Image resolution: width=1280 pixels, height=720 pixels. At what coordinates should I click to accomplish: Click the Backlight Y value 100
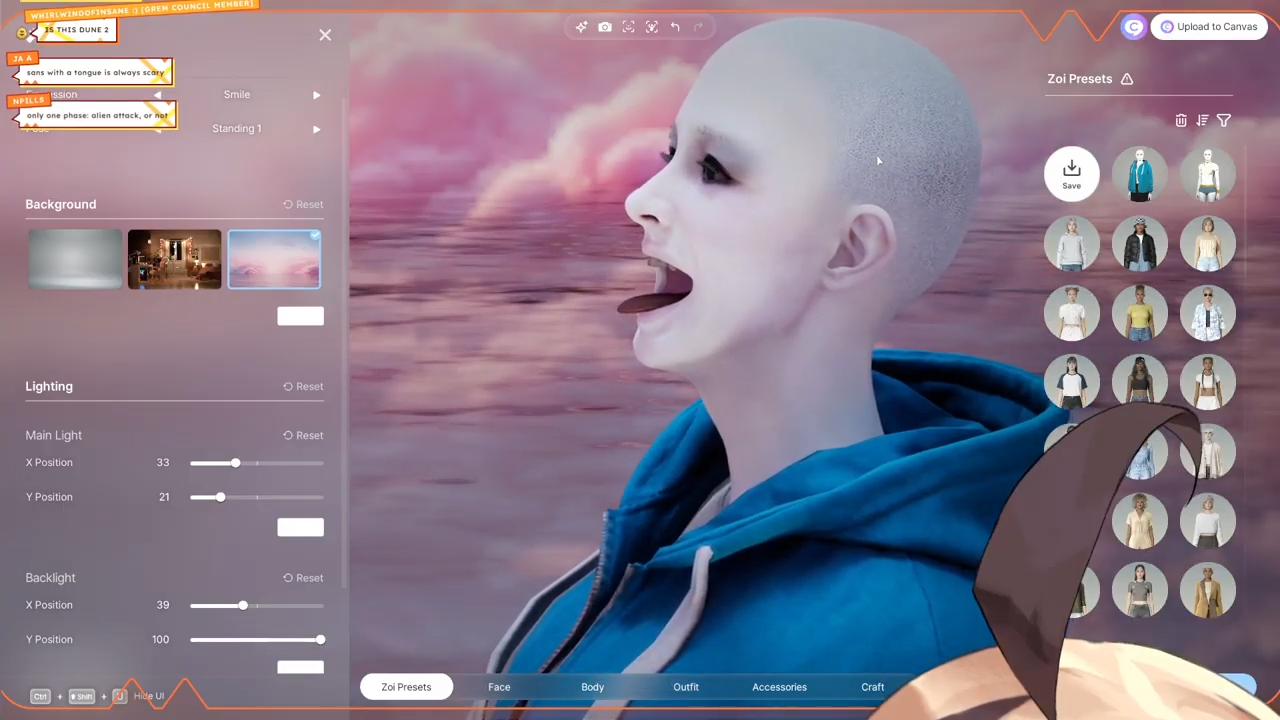tap(160, 639)
